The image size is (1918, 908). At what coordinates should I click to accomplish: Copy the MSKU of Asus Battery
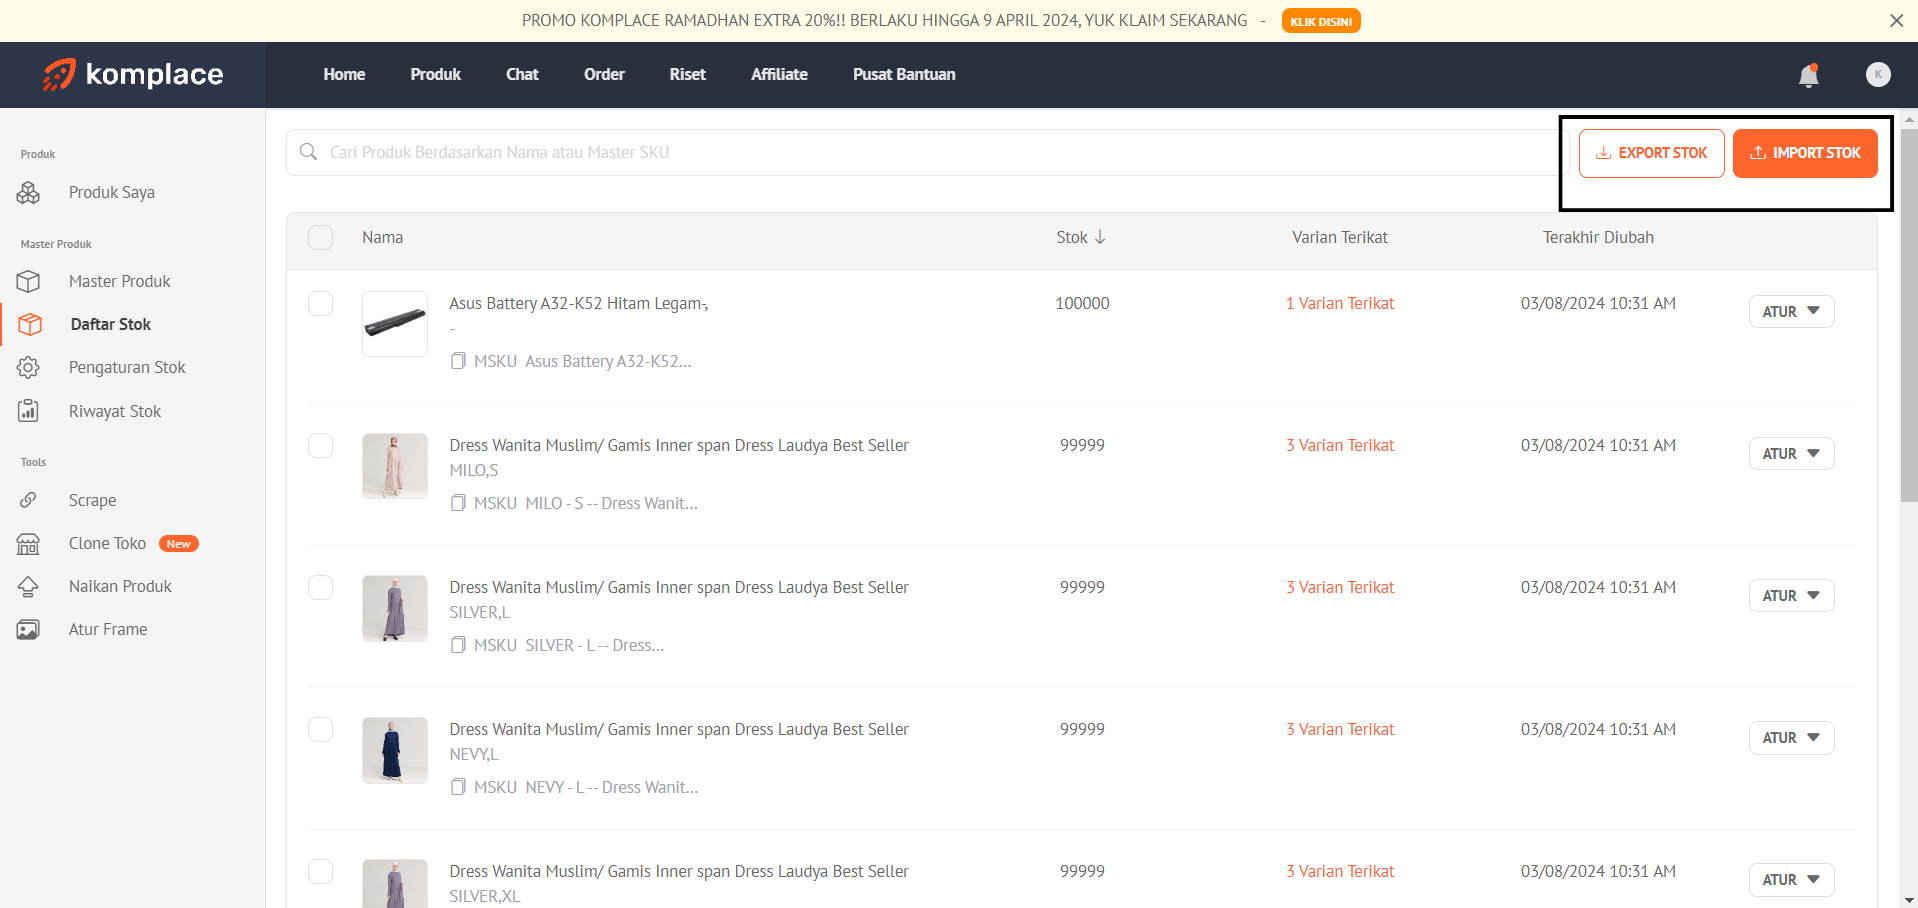(x=458, y=361)
